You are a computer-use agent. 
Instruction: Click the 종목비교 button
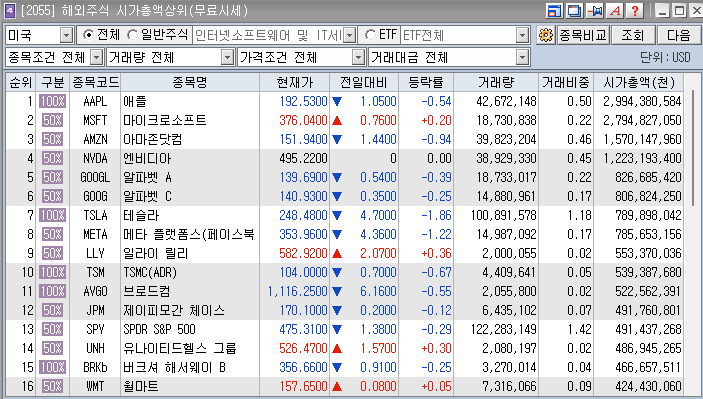[582, 35]
